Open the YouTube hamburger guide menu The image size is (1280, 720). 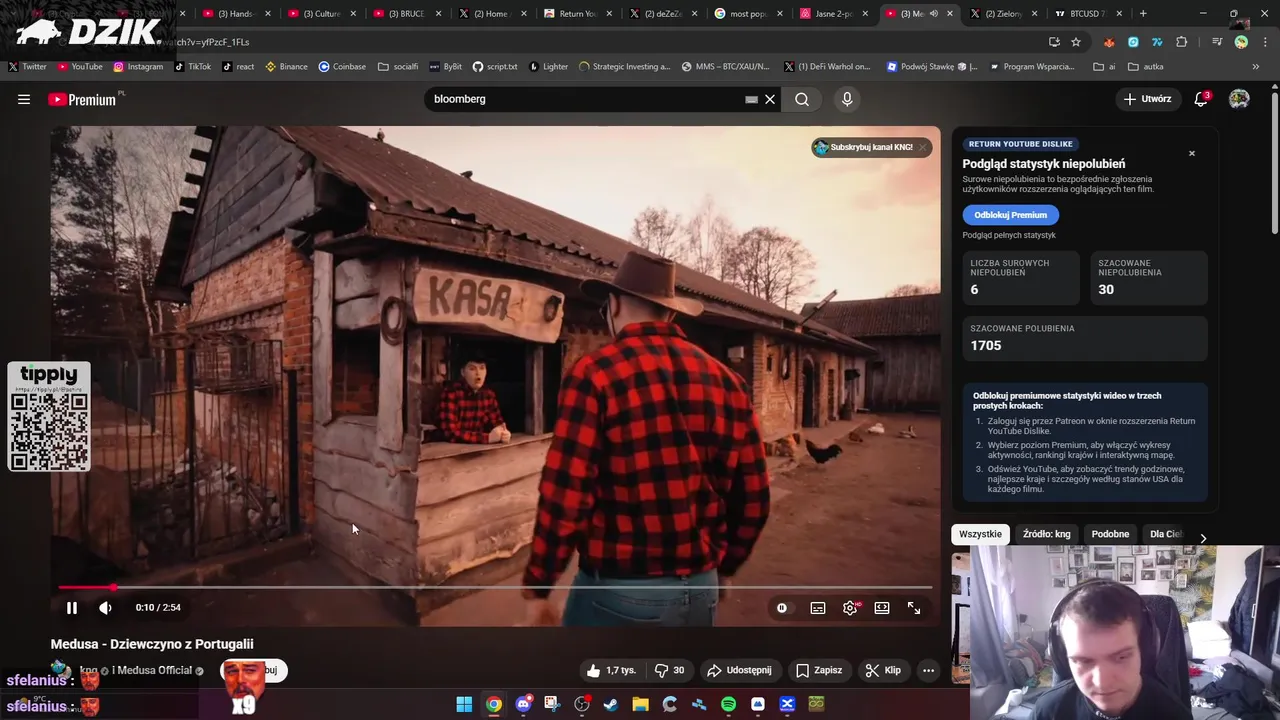[24, 99]
